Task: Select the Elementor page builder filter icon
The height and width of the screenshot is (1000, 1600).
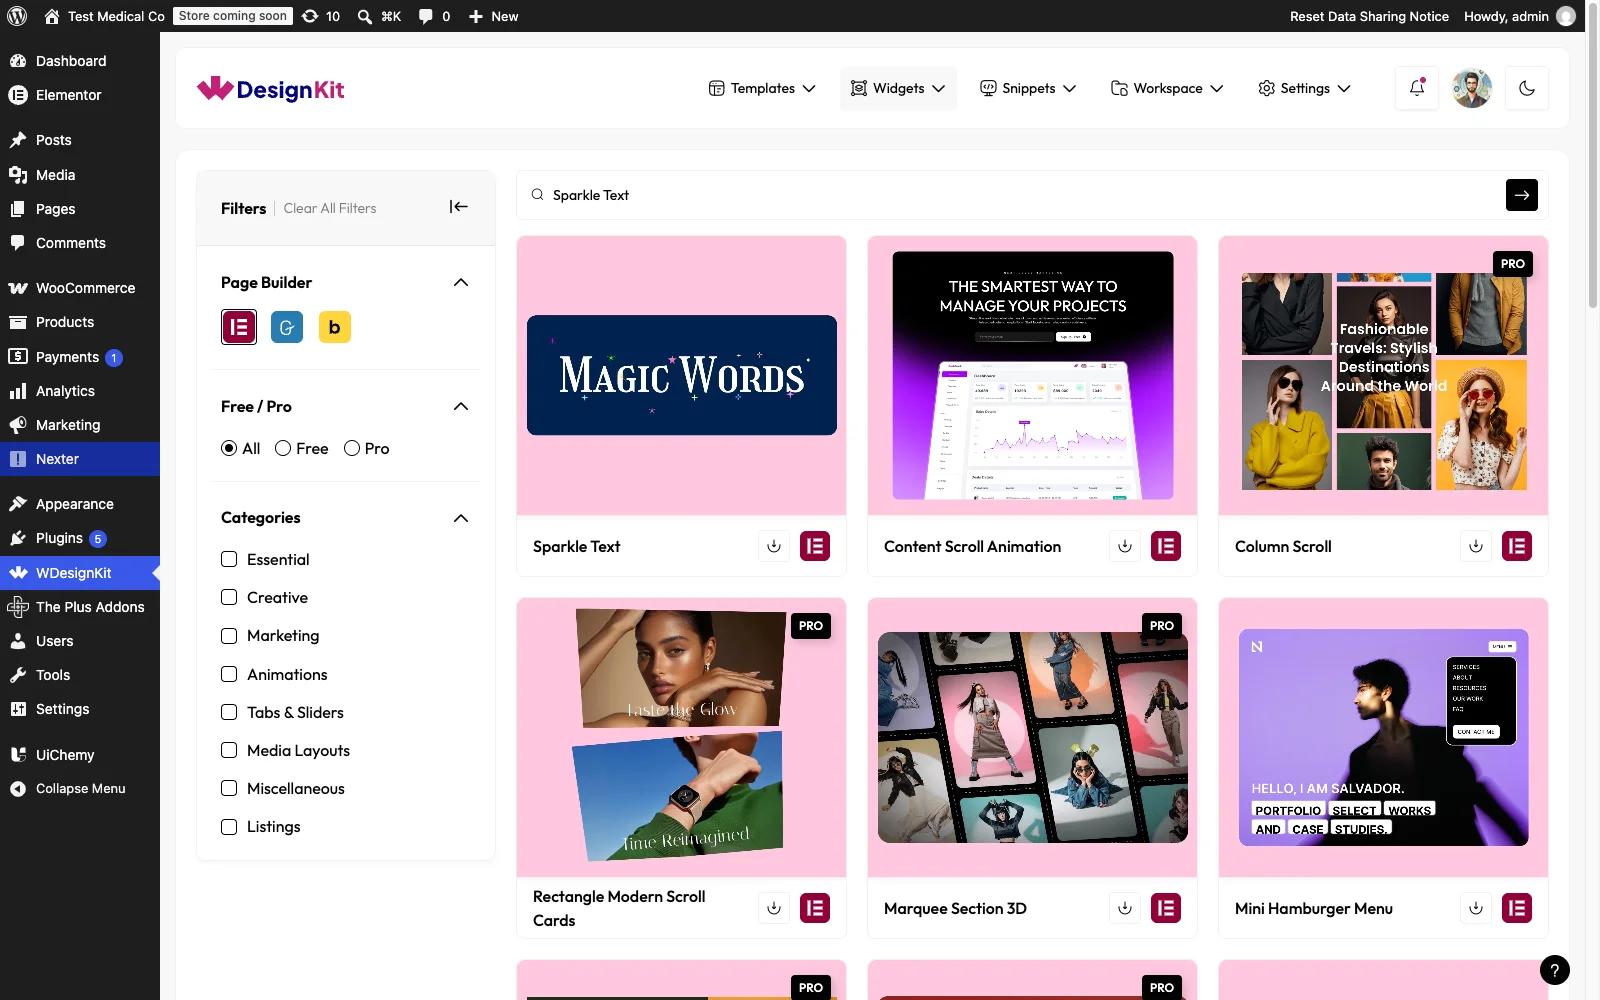Action: click(239, 327)
